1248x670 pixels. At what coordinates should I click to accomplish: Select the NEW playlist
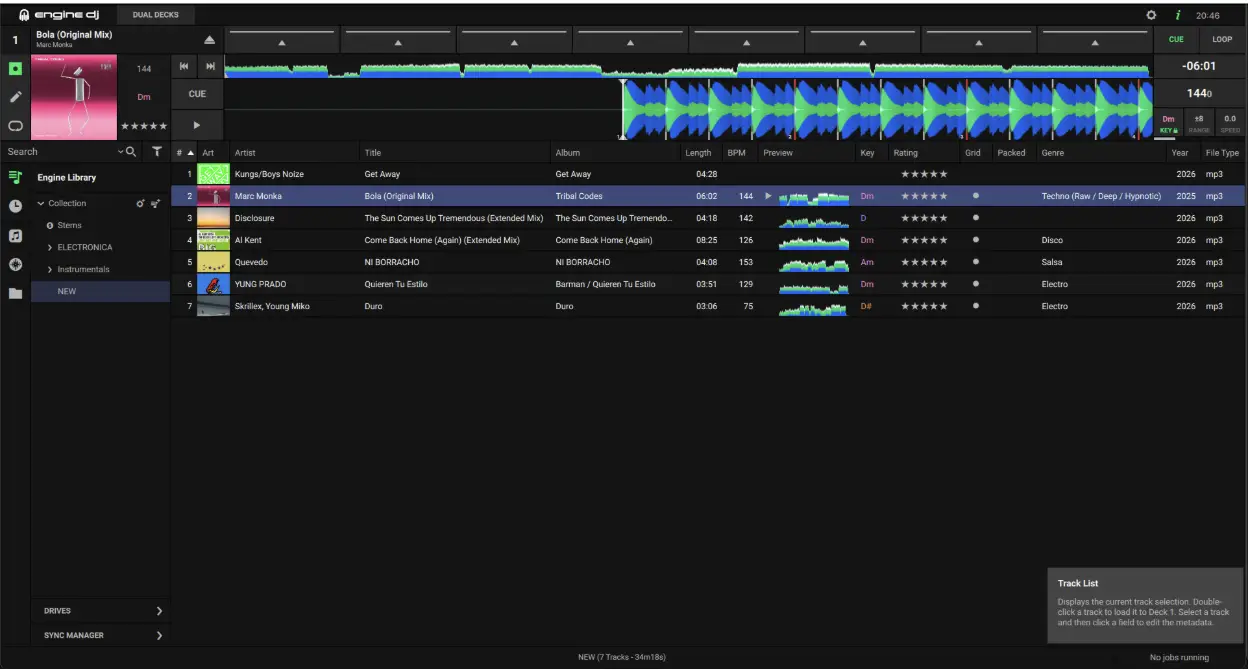click(x=100, y=291)
